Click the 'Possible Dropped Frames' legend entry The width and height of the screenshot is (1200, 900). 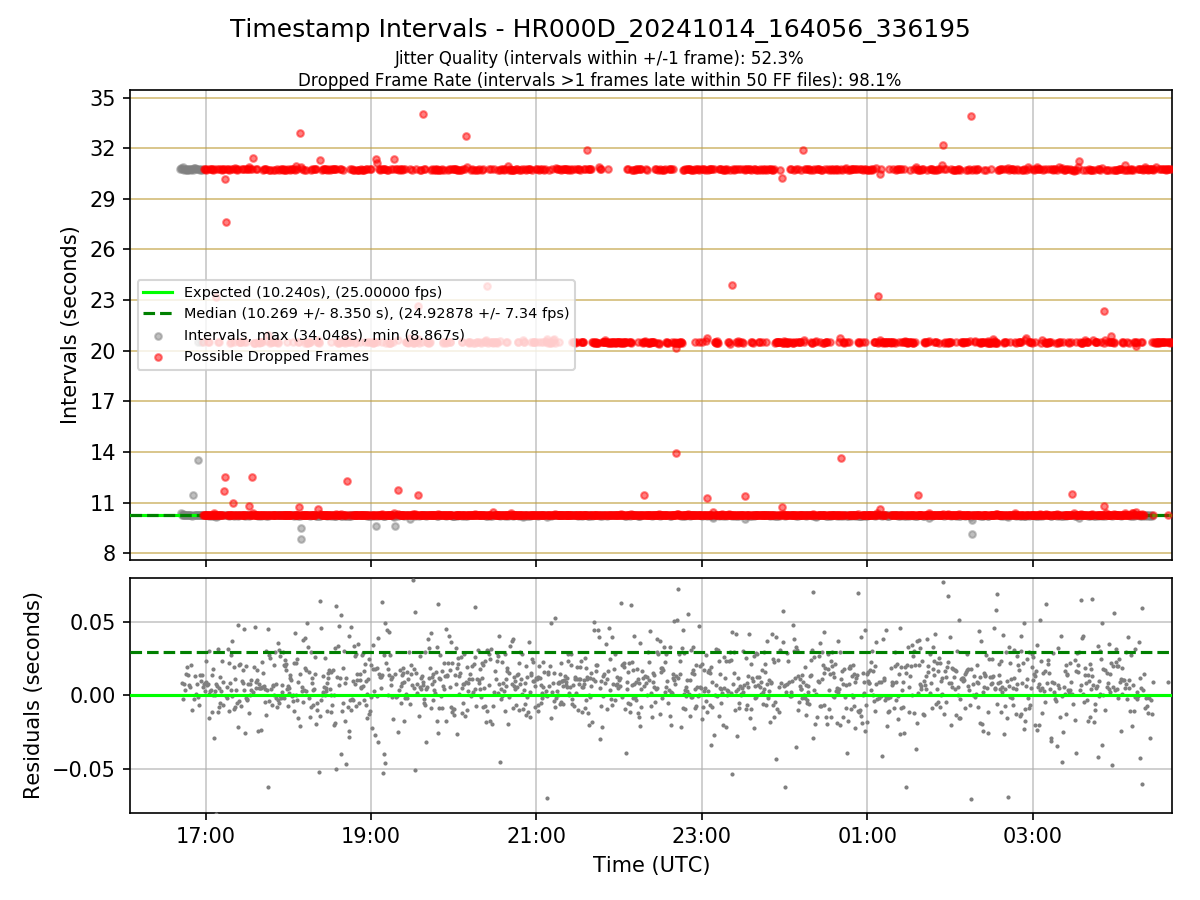point(277,356)
